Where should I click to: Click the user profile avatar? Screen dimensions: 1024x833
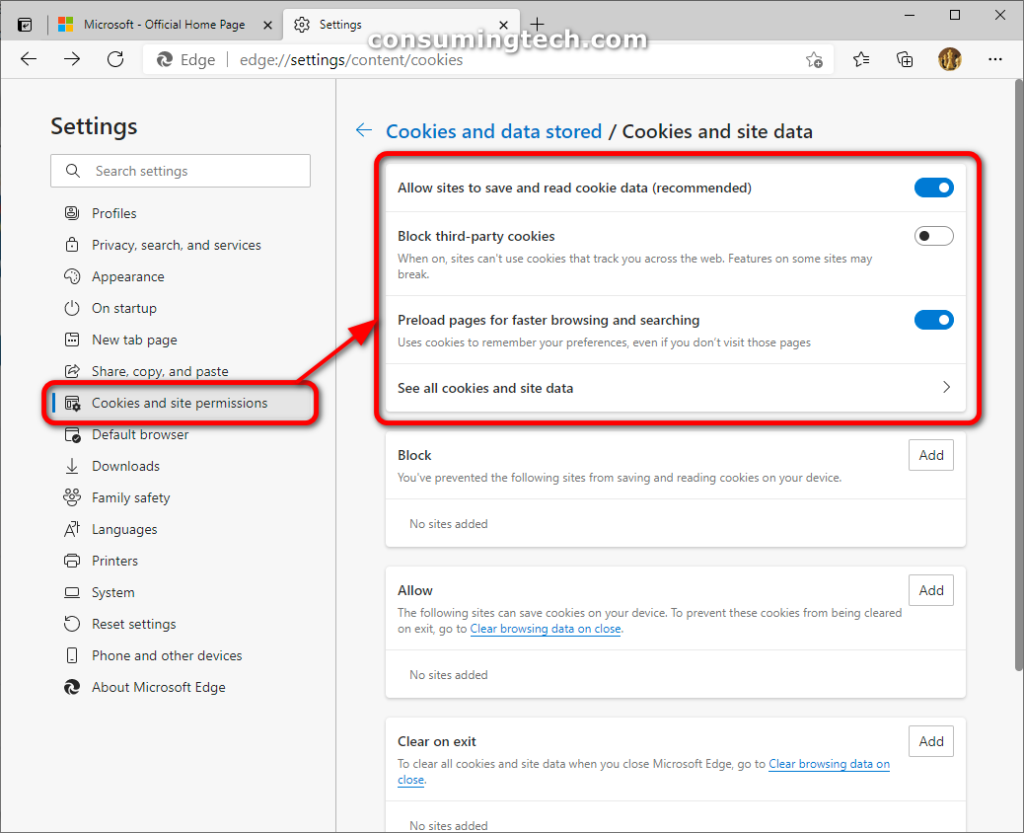(x=950, y=59)
